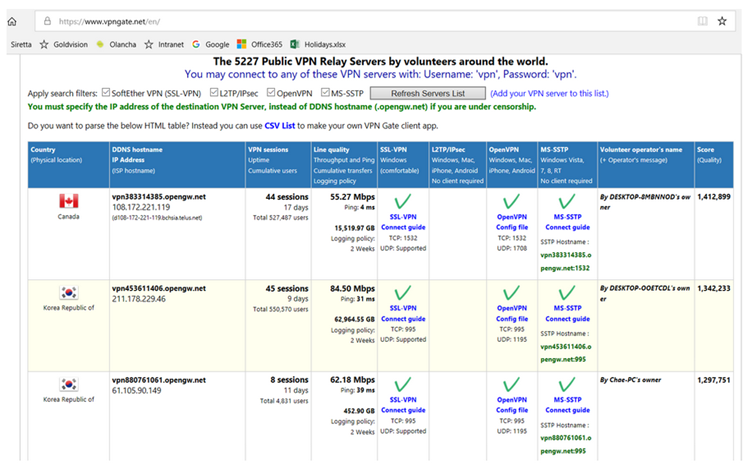The image size is (752, 465).
Task: Click the Score column header
Action: tap(714, 164)
